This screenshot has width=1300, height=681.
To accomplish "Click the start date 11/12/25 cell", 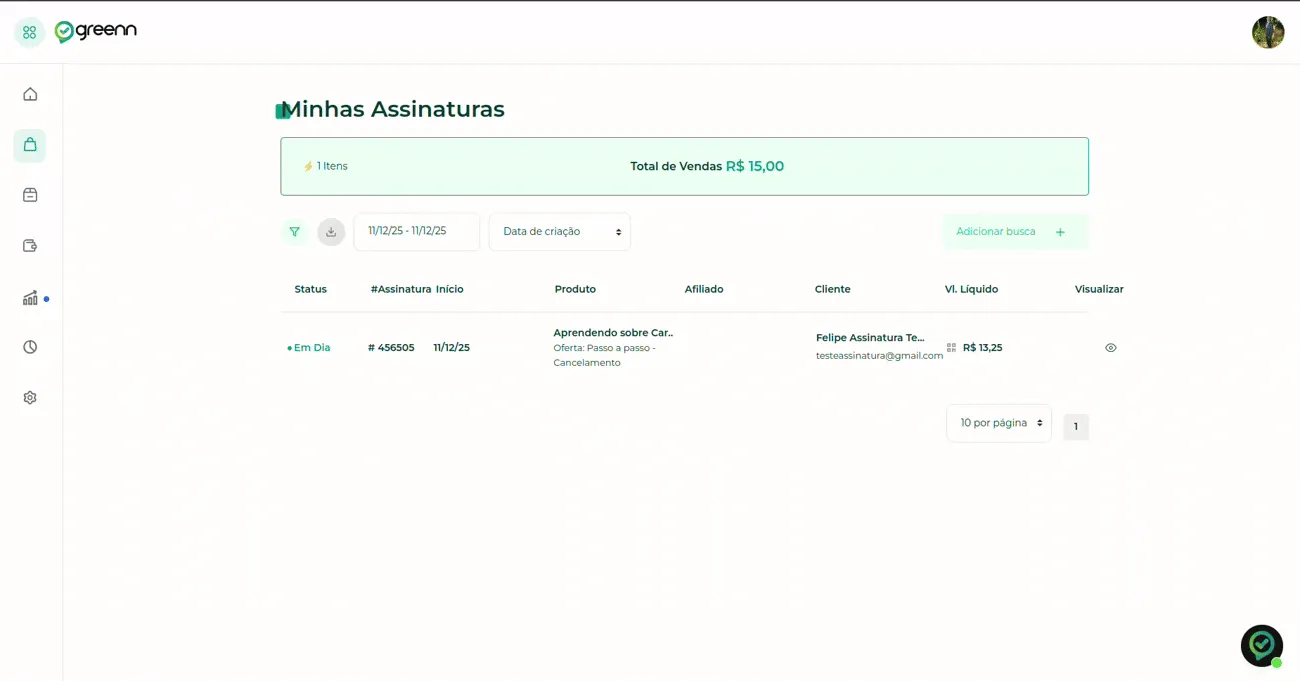I will [452, 348].
